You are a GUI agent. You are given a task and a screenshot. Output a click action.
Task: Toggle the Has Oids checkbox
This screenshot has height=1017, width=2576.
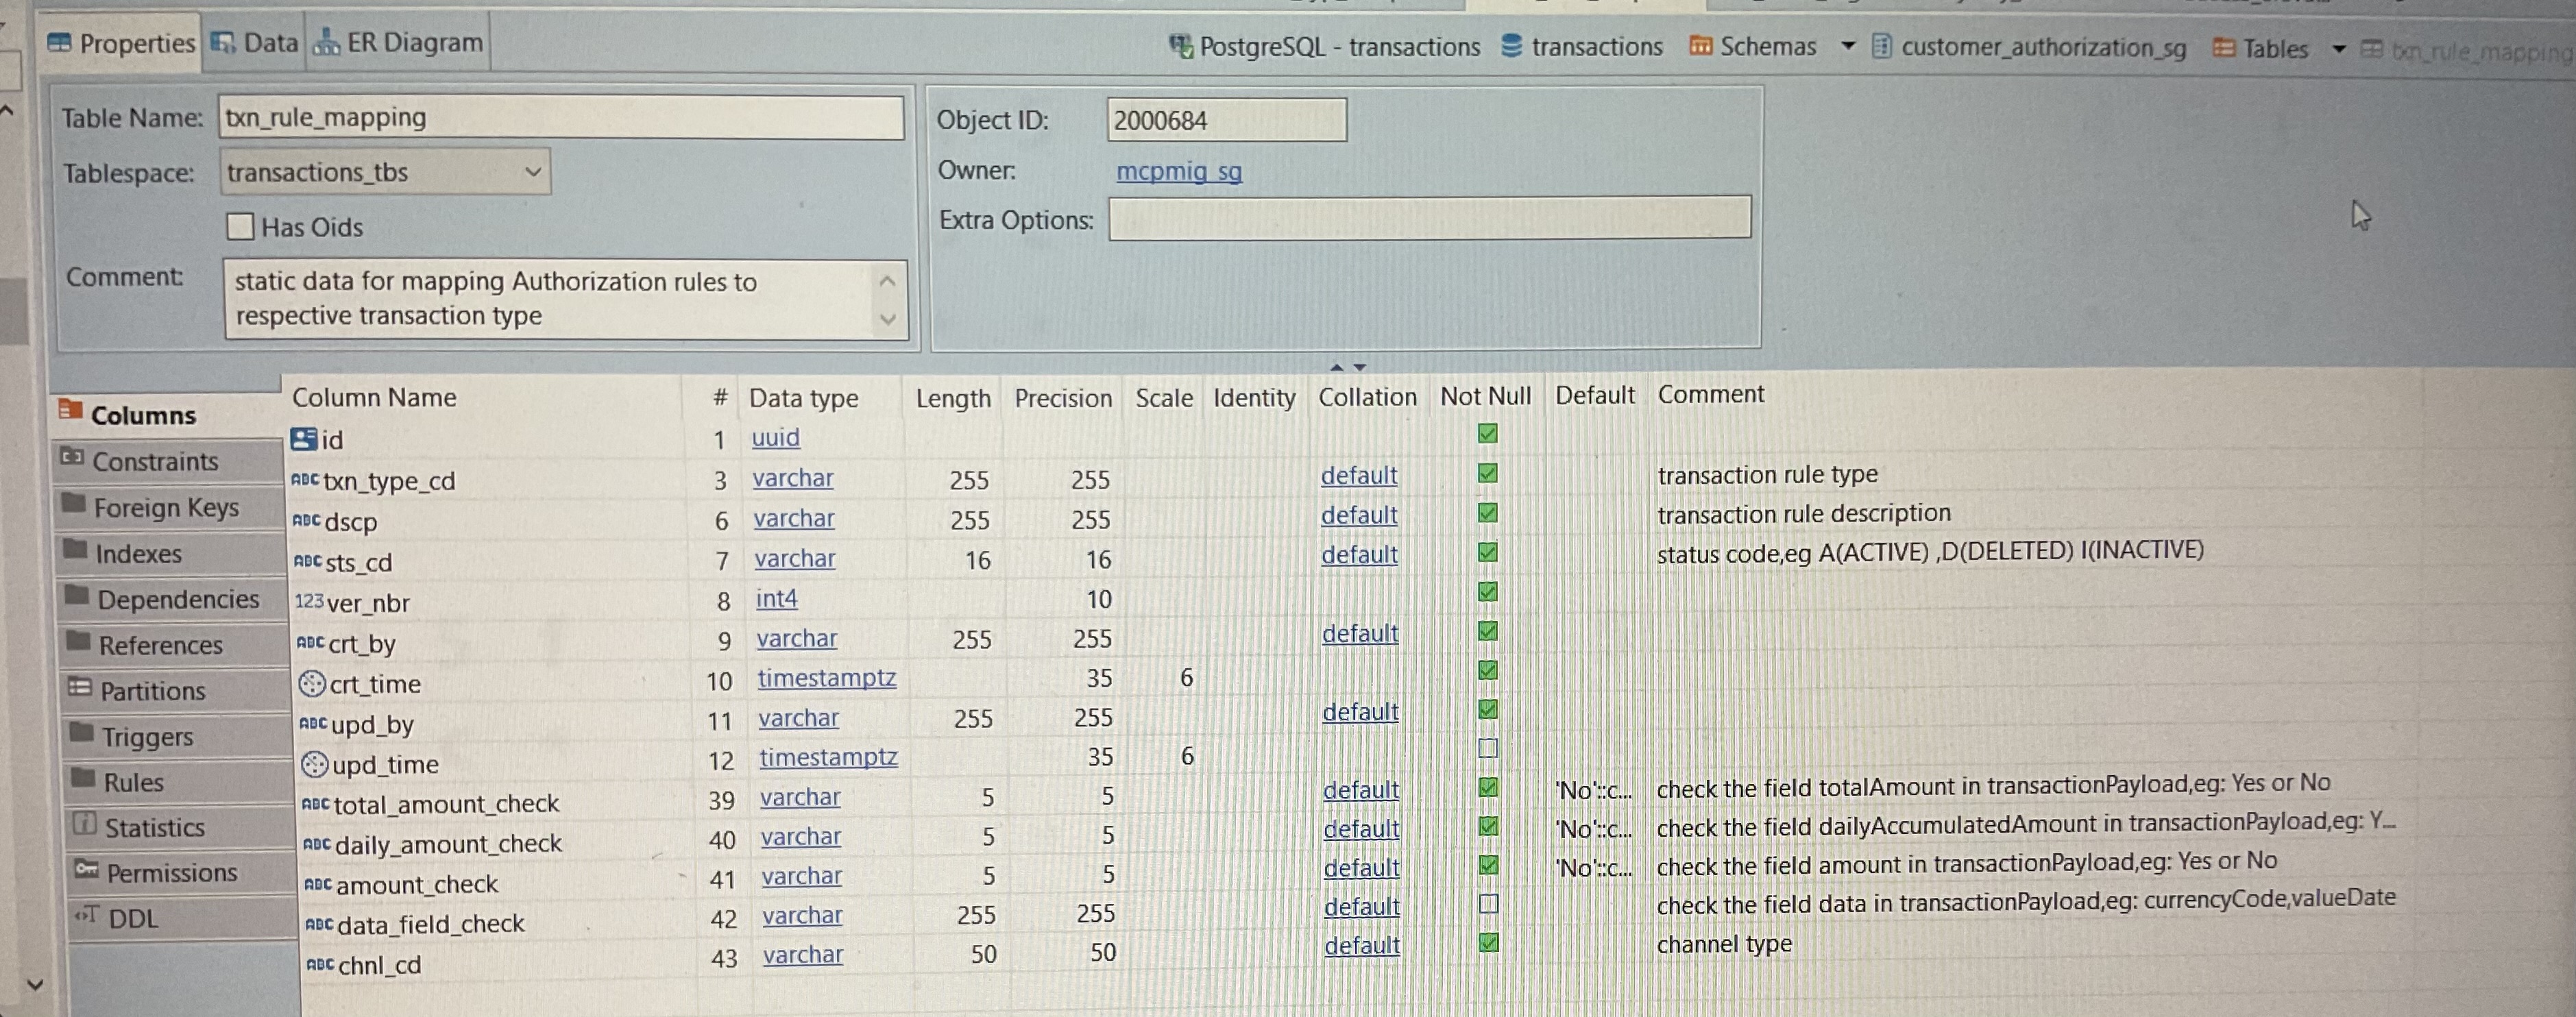(240, 227)
